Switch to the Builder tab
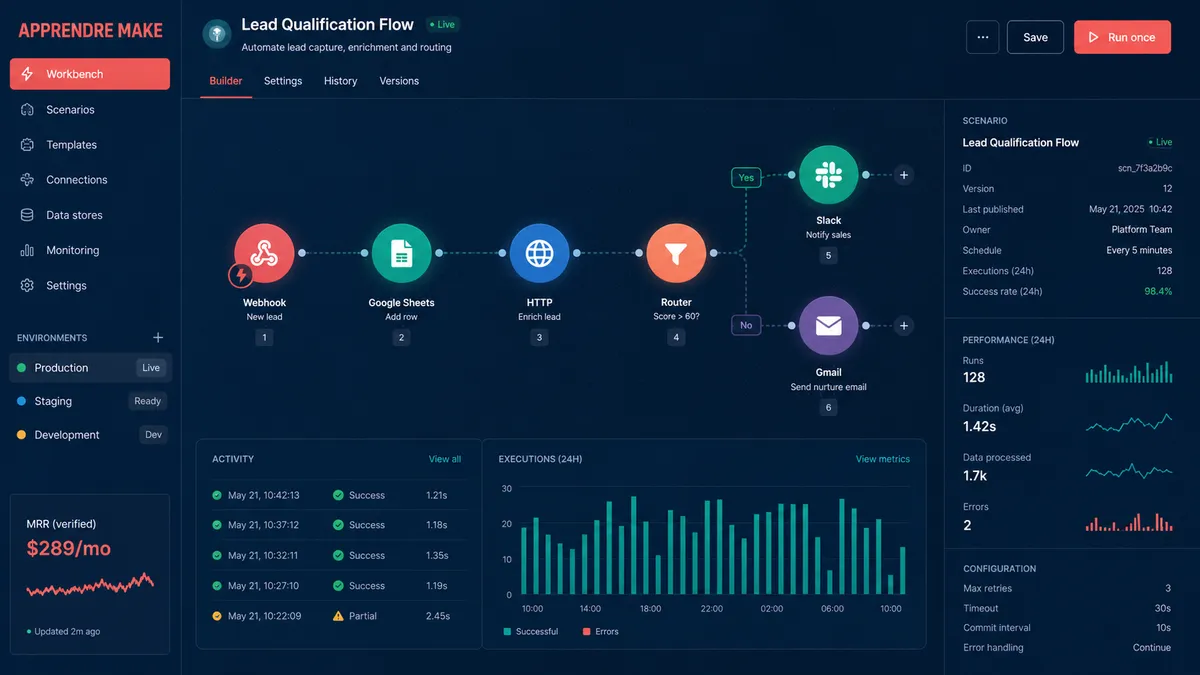This screenshot has height=675, width=1200. click(x=226, y=81)
